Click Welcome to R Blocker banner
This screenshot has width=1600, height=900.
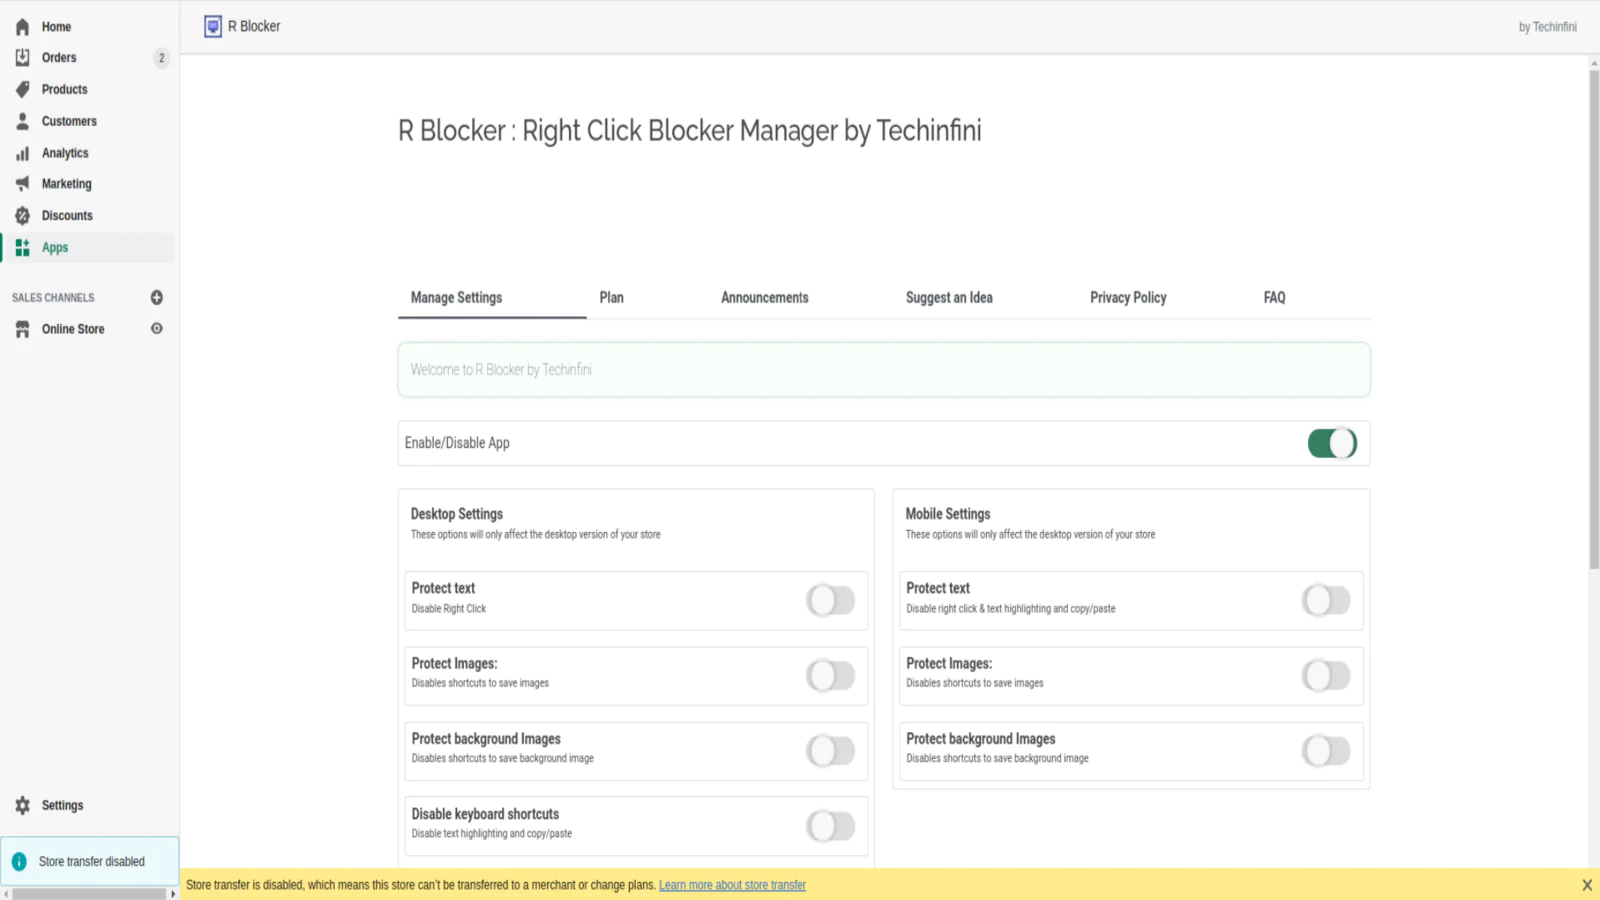point(884,370)
